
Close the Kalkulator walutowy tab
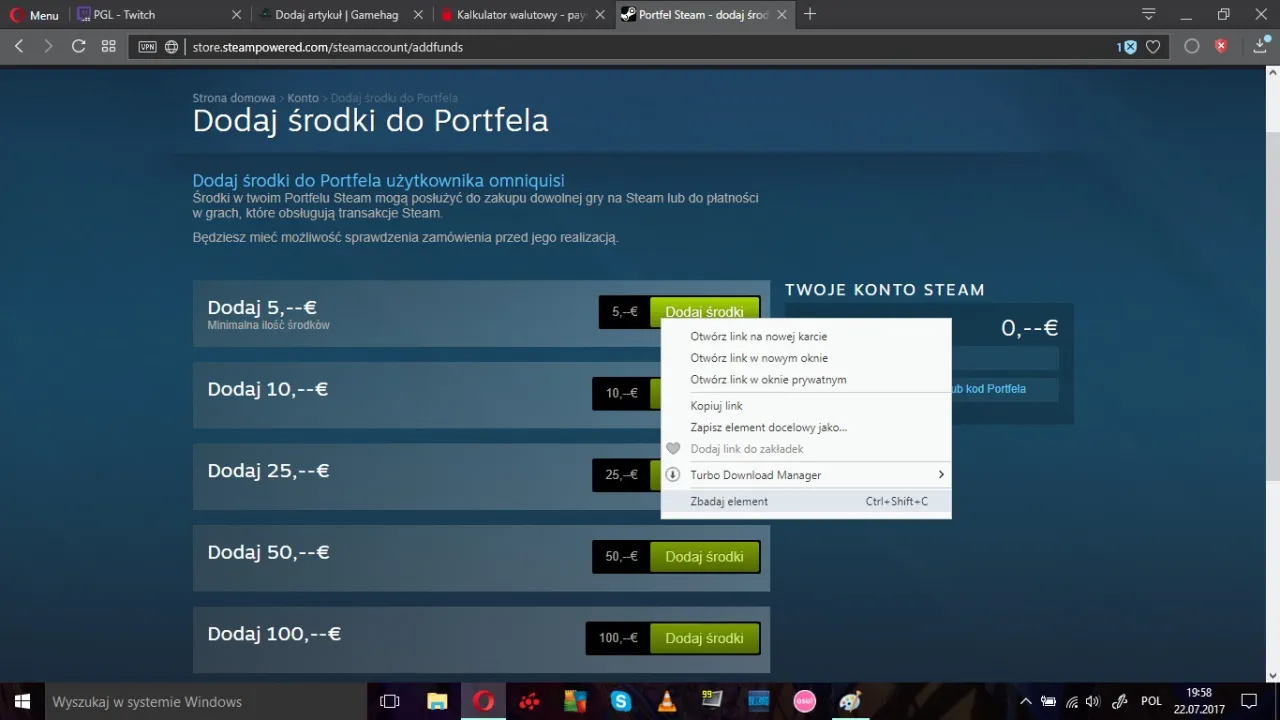point(601,15)
